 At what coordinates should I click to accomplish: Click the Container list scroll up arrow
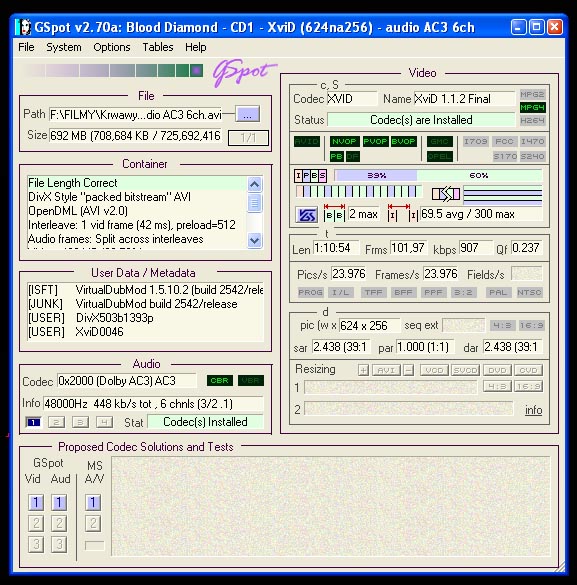(255, 184)
